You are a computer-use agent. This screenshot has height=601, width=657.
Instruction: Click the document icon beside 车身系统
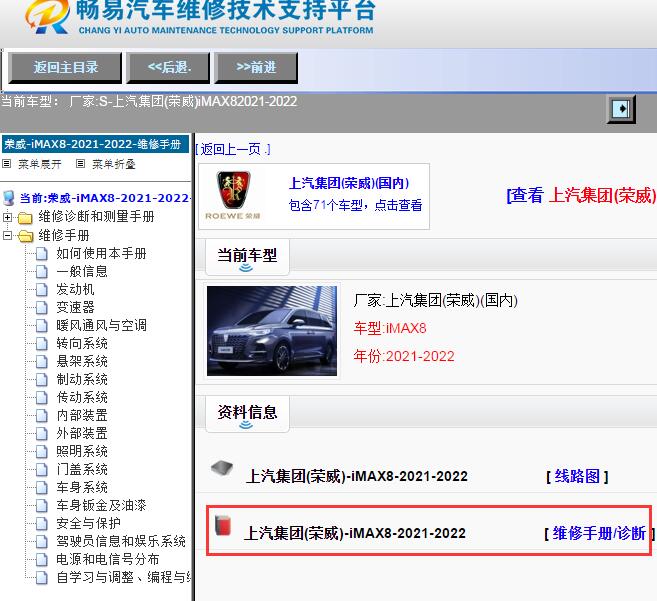coord(41,487)
